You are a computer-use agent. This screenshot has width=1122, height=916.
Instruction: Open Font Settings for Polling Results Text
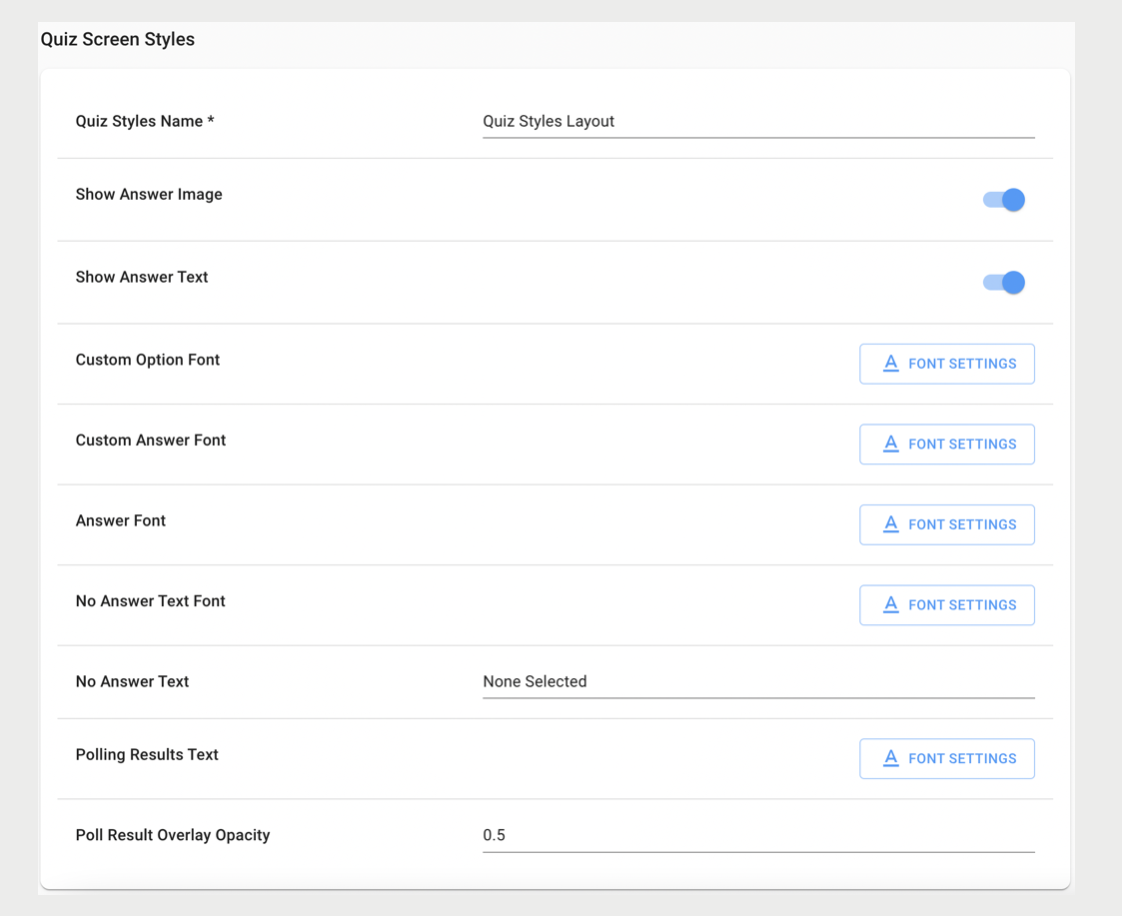pyautogui.click(x=947, y=759)
